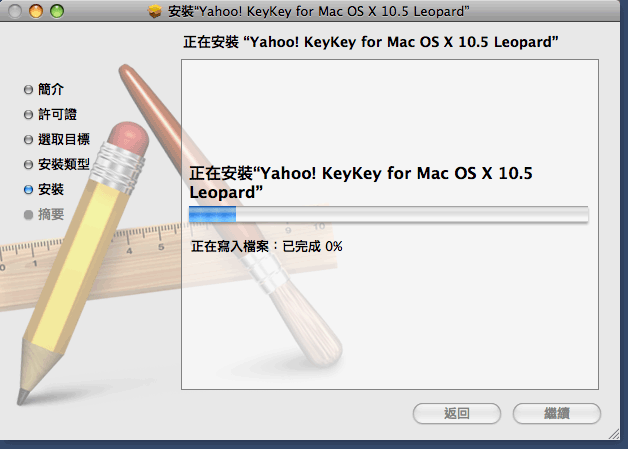Click the heading 正在安裝 Yahoo! KeyKey above the pane
Image resolution: width=628 pixels, height=449 pixels.
coord(371,42)
